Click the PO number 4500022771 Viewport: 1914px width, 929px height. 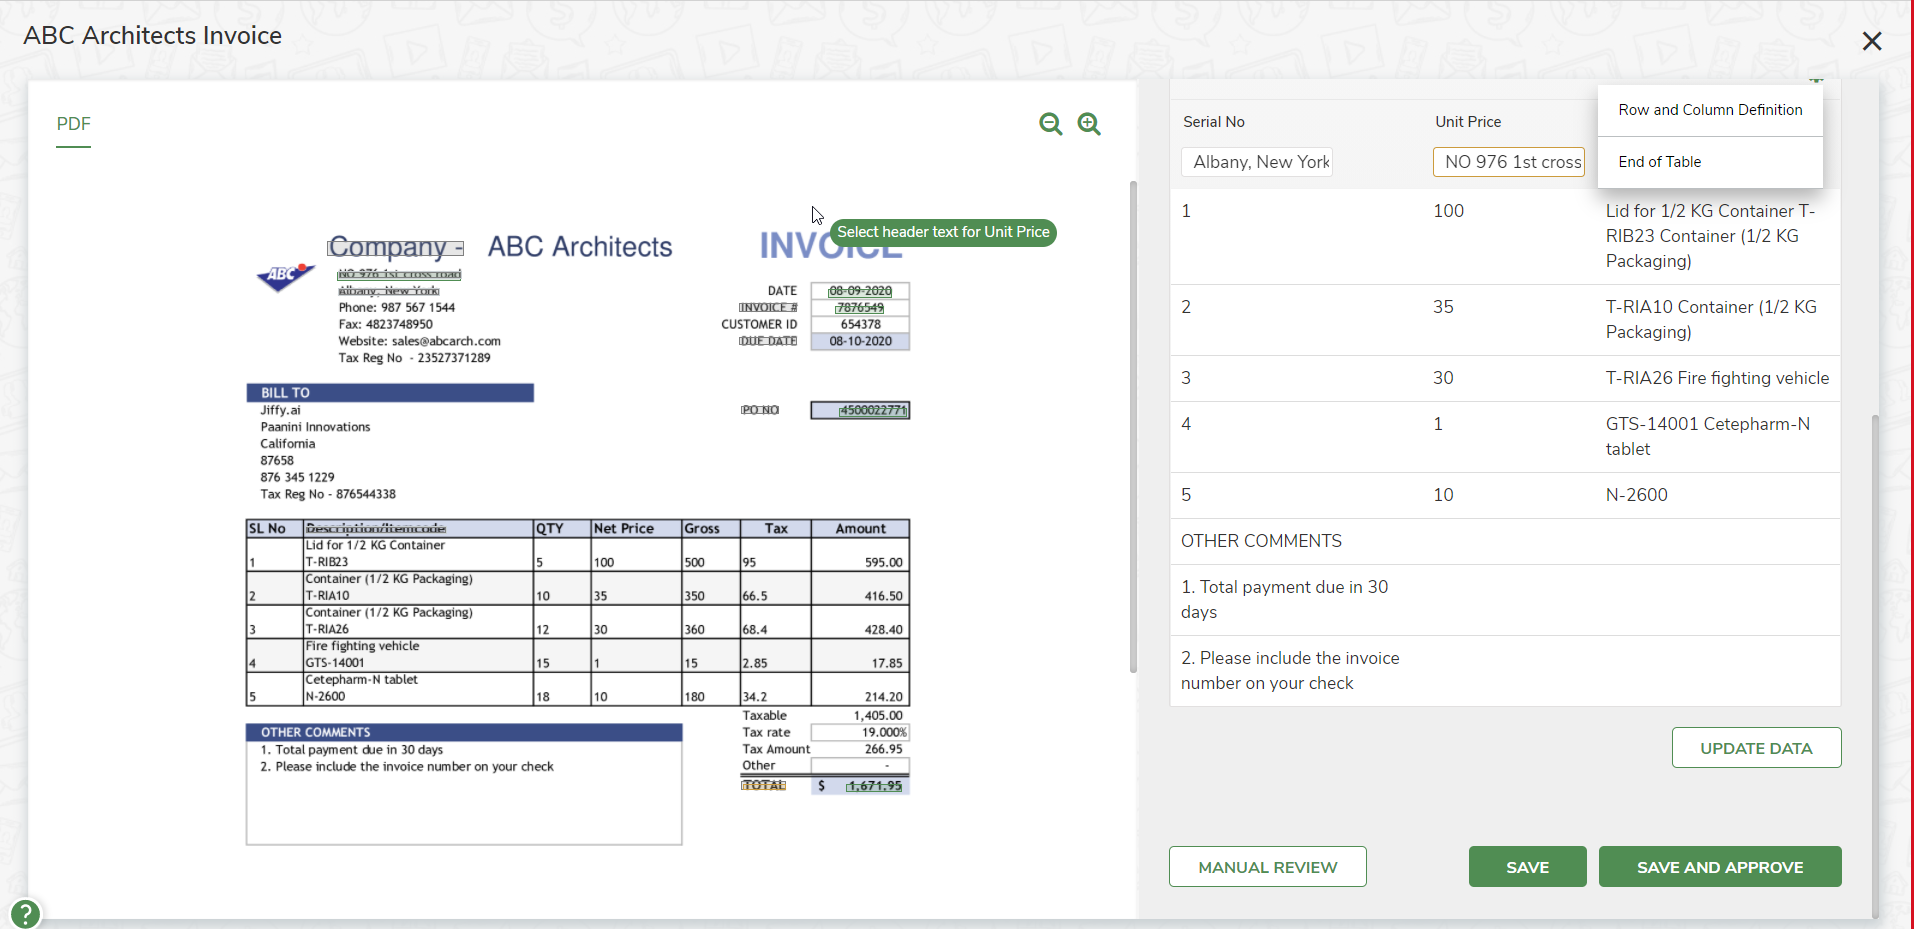point(873,410)
